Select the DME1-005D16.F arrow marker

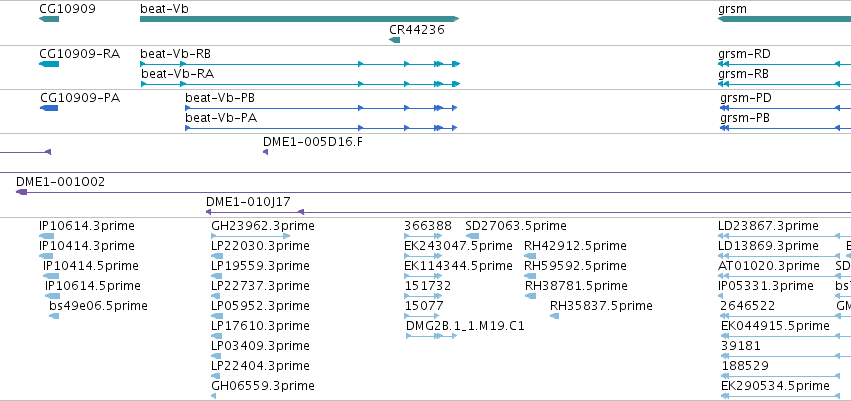[265, 152]
